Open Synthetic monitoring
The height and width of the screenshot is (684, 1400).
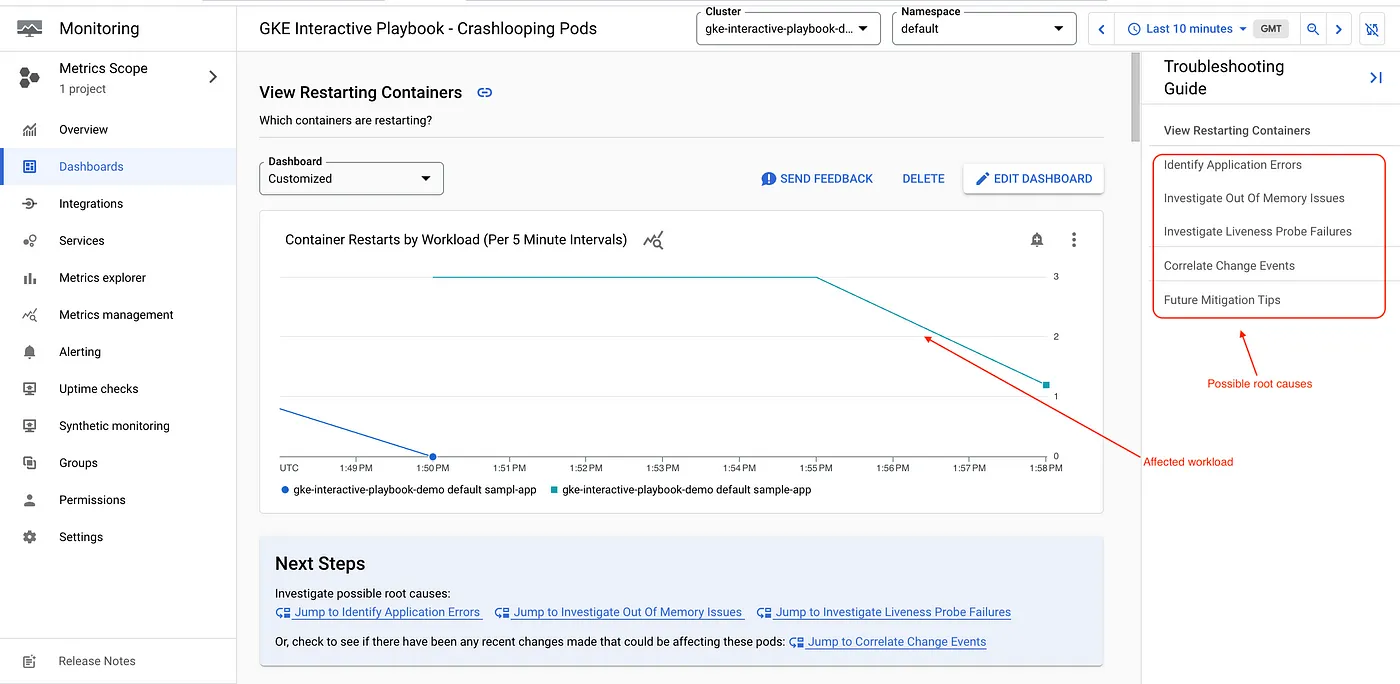pyautogui.click(x=114, y=426)
